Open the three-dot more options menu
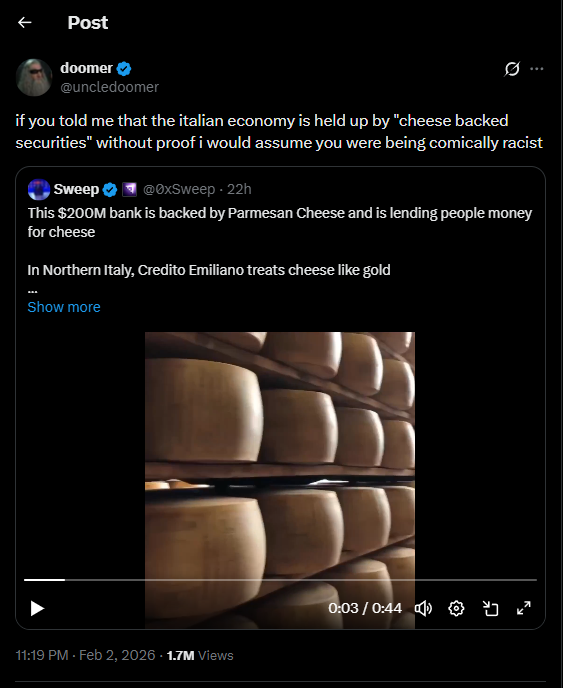The image size is (563, 688). (537, 69)
